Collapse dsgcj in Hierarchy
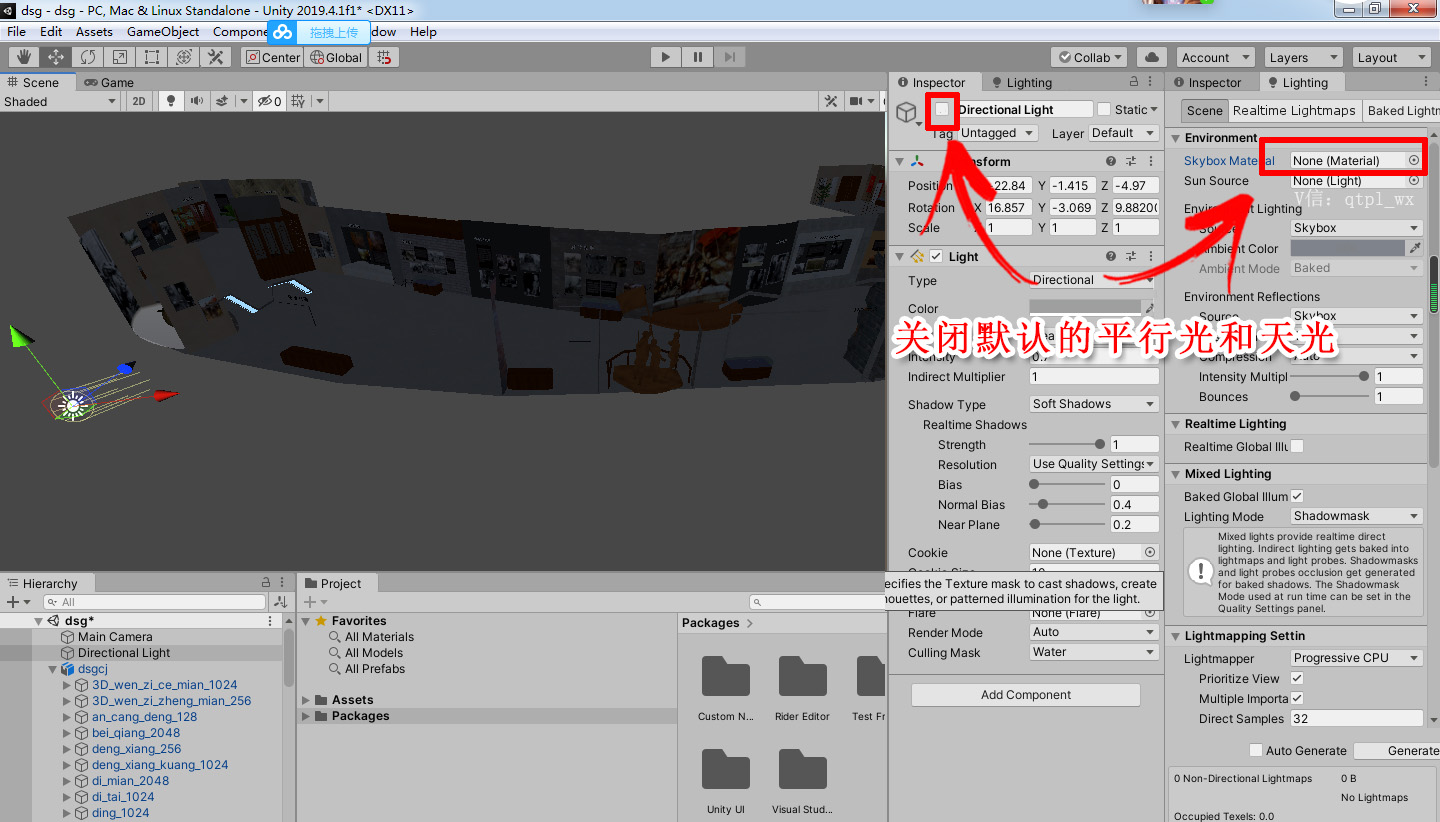 [x=53, y=669]
